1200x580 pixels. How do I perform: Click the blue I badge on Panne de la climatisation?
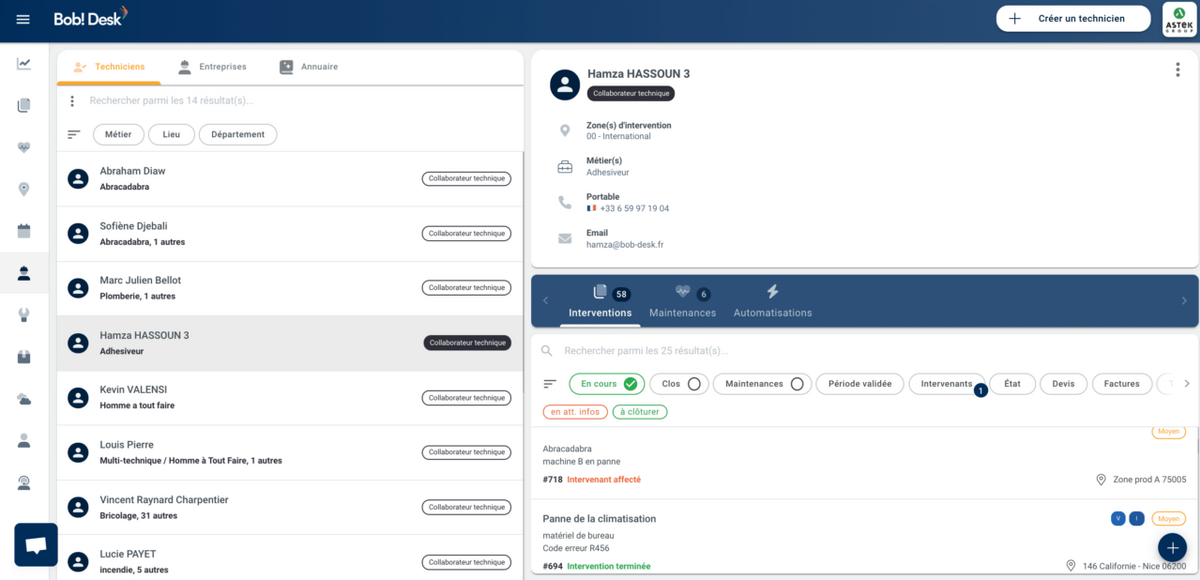[x=1137, y=519]
